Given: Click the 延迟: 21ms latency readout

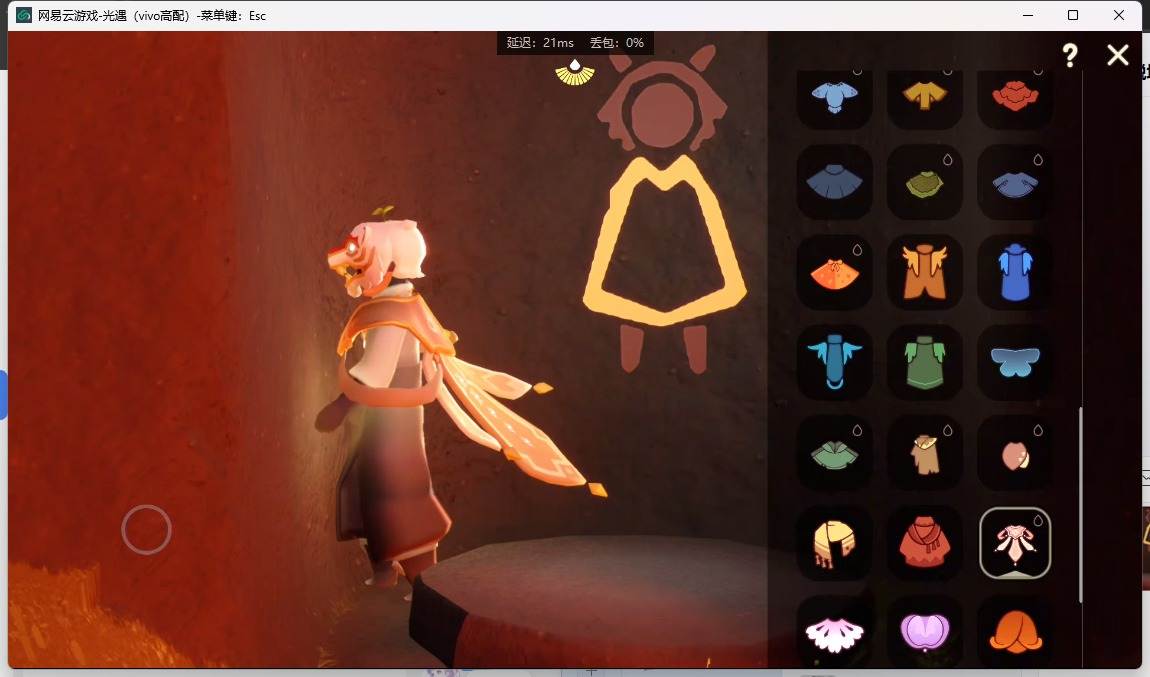Looking at the screenshot, I should tap(540, 43).
